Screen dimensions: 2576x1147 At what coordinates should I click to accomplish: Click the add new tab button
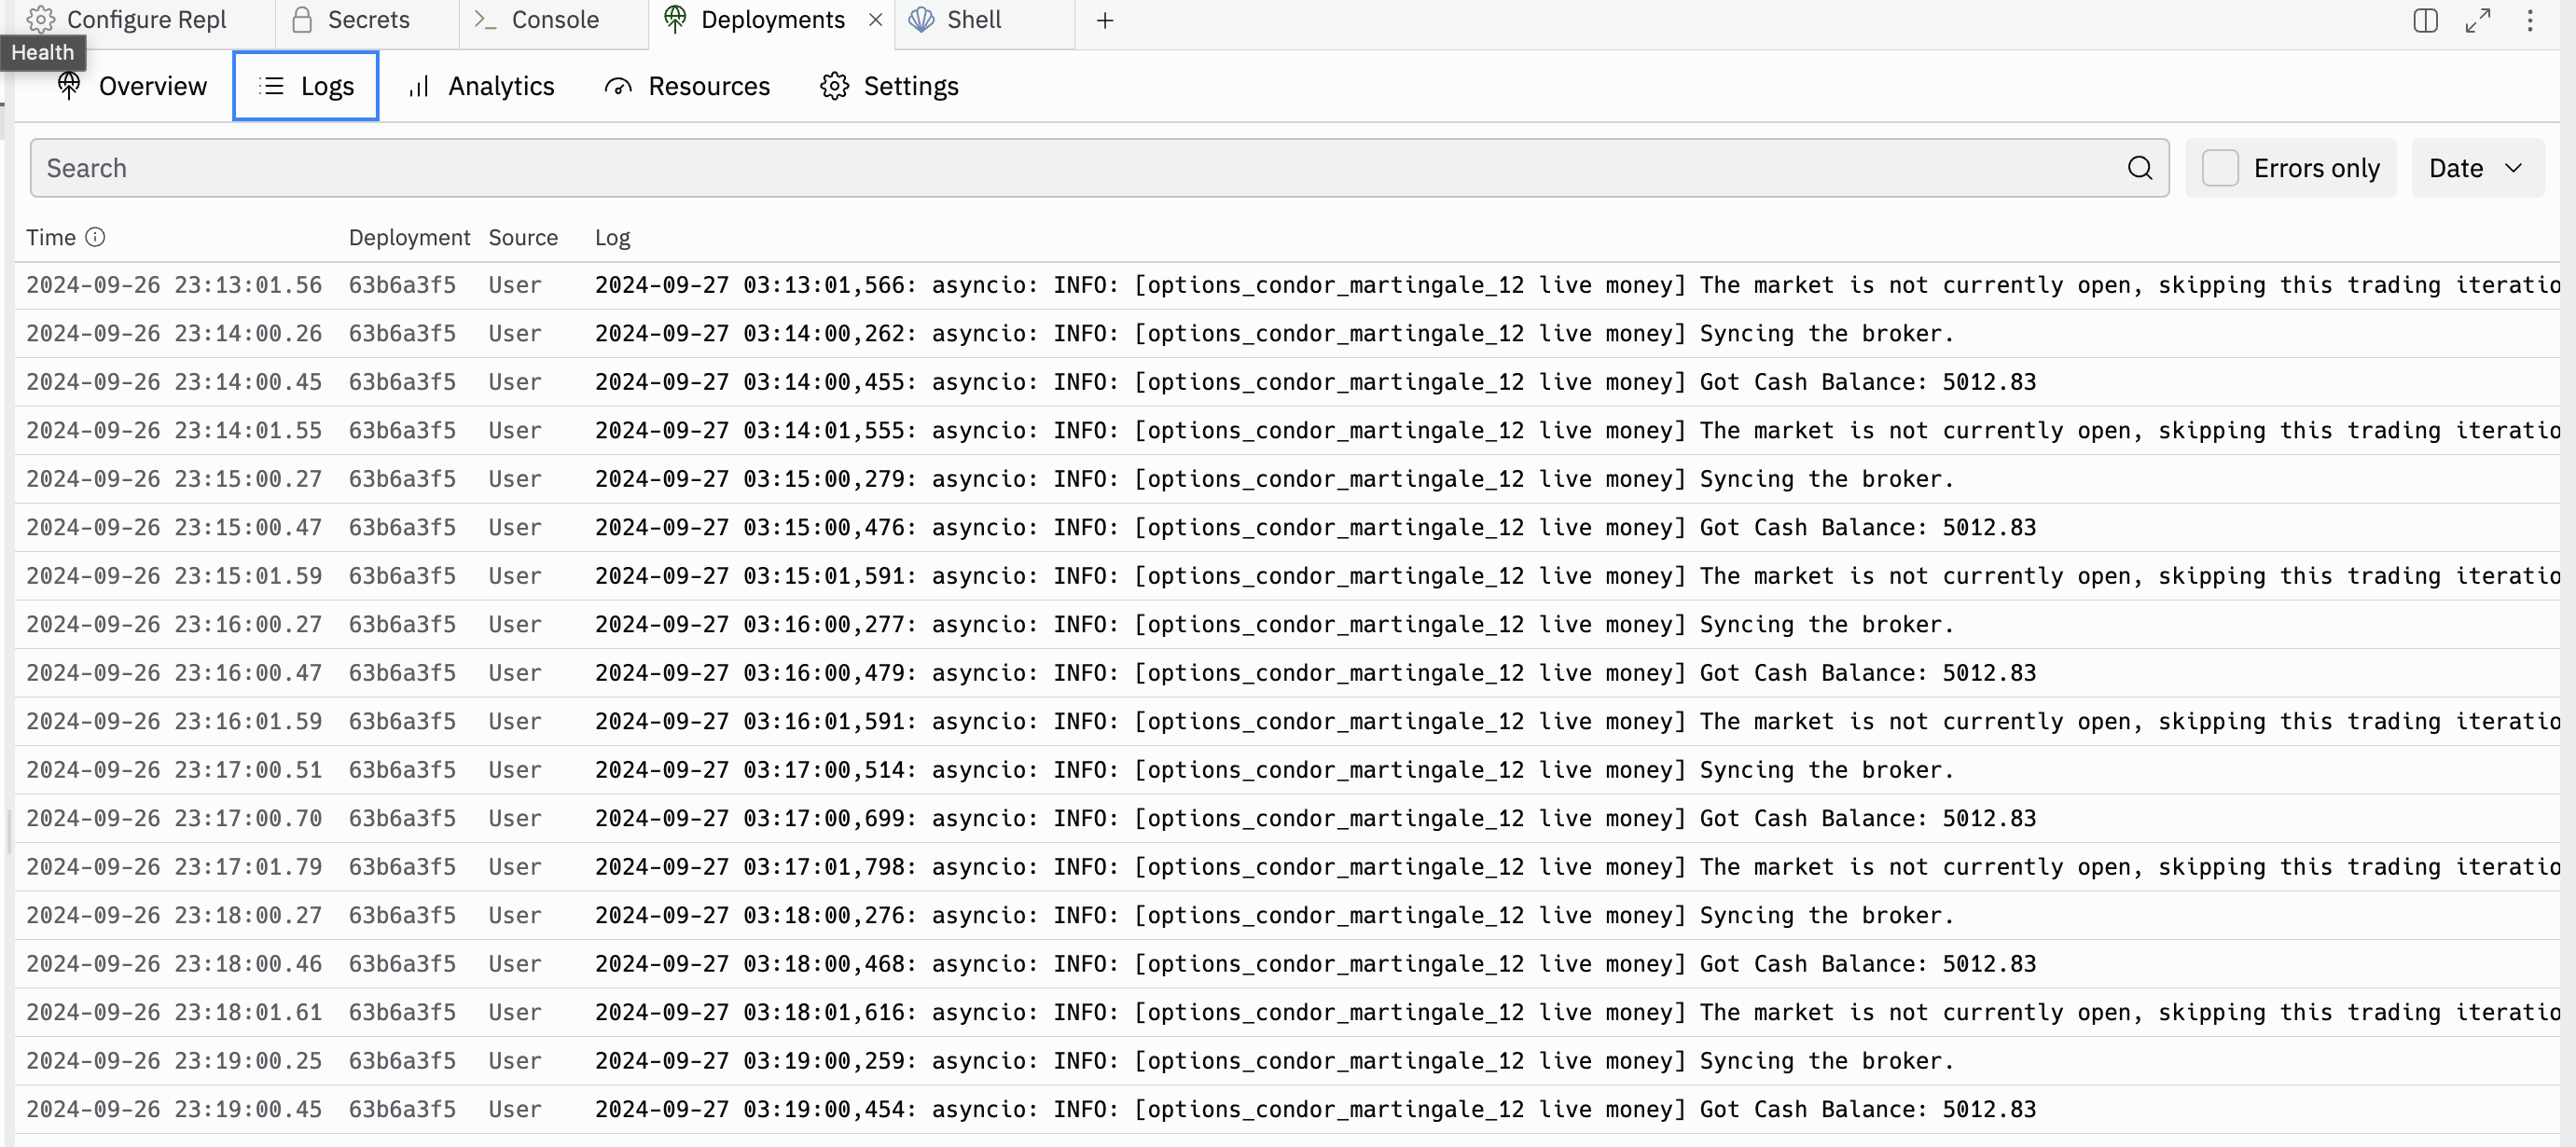click(x=1104, y=21)
